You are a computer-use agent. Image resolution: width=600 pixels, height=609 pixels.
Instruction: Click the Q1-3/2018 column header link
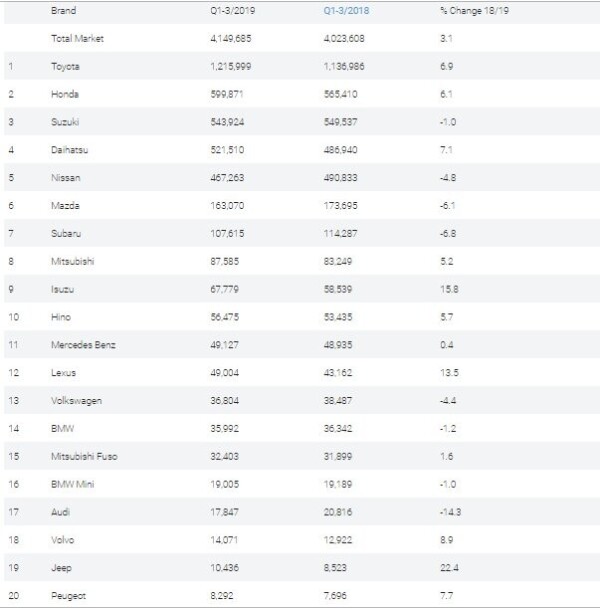coord(346,10)
